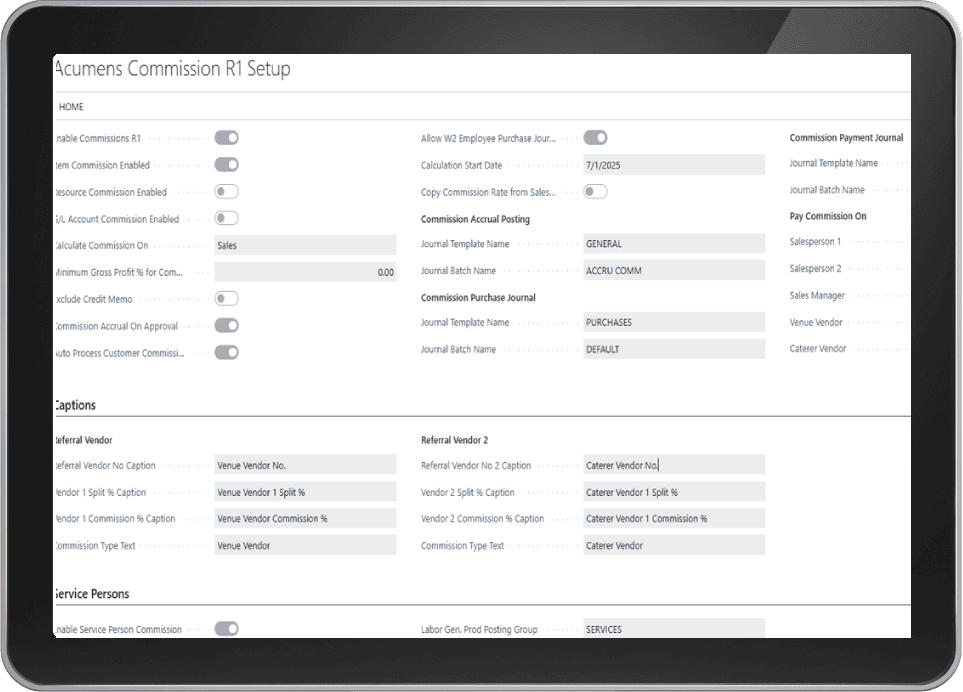Toggle Enable Service Person Commission switch

coord(226,629)
